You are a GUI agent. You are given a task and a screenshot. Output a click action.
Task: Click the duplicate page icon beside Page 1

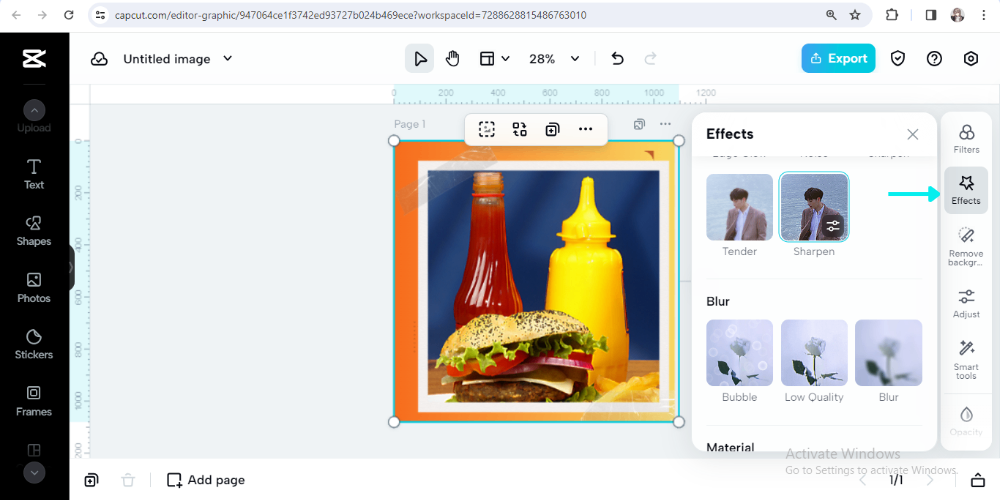pos(639,124)
